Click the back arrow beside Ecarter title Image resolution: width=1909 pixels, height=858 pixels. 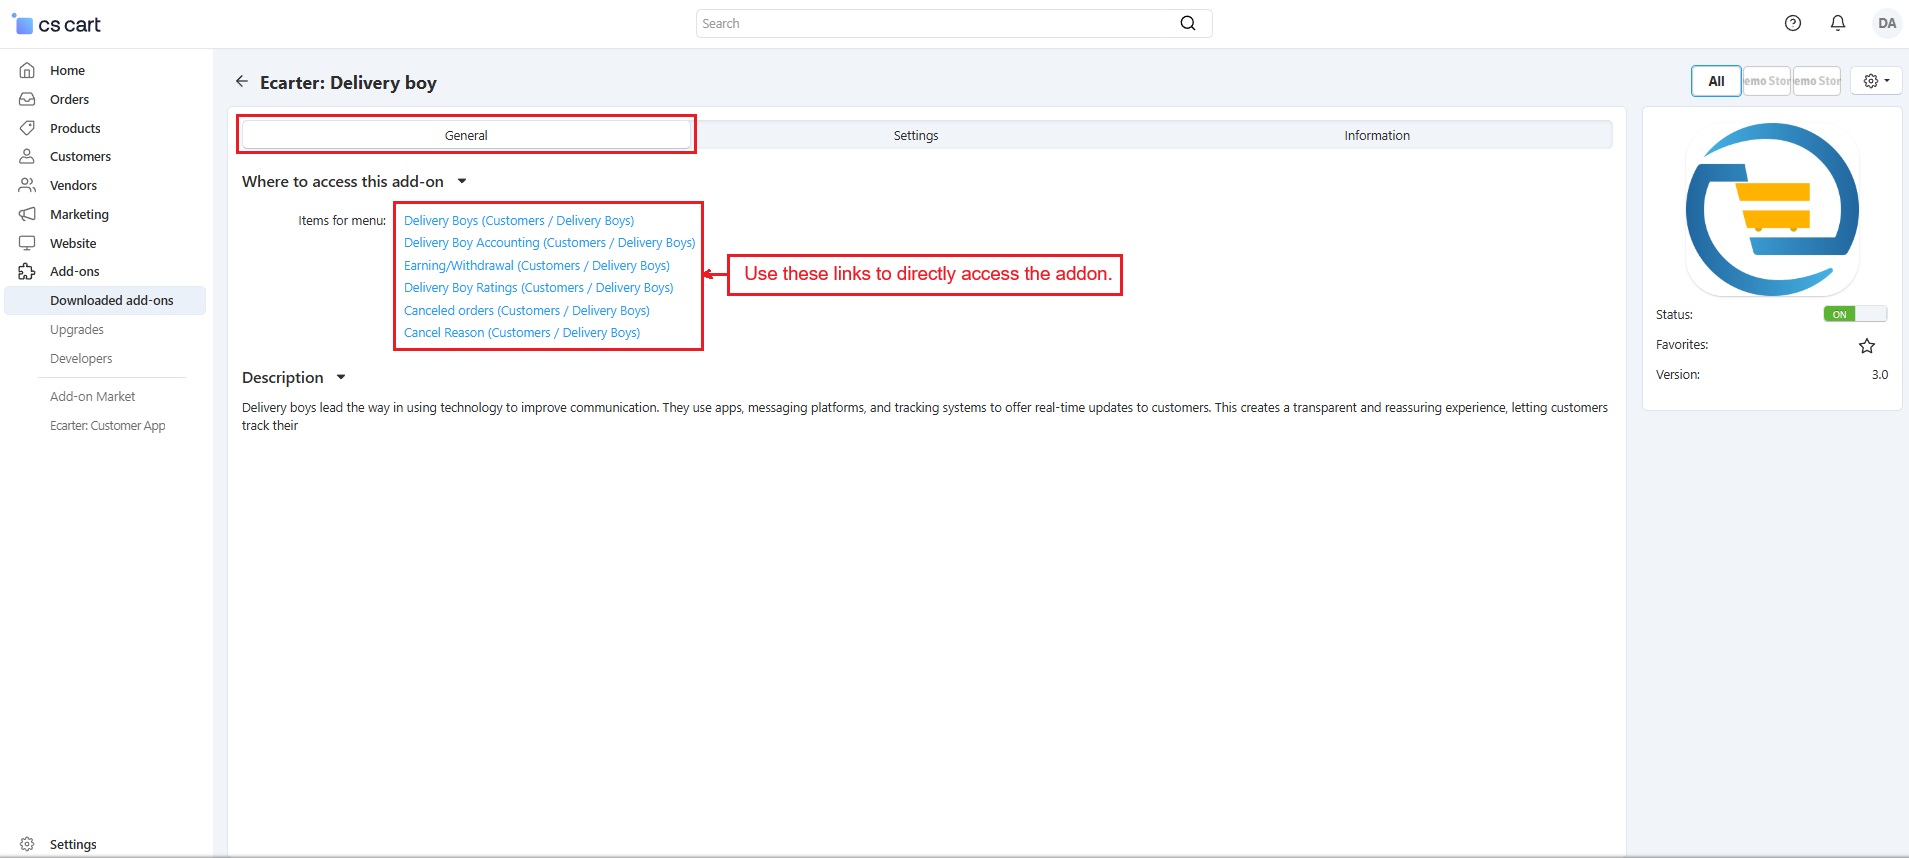[242, 81]
